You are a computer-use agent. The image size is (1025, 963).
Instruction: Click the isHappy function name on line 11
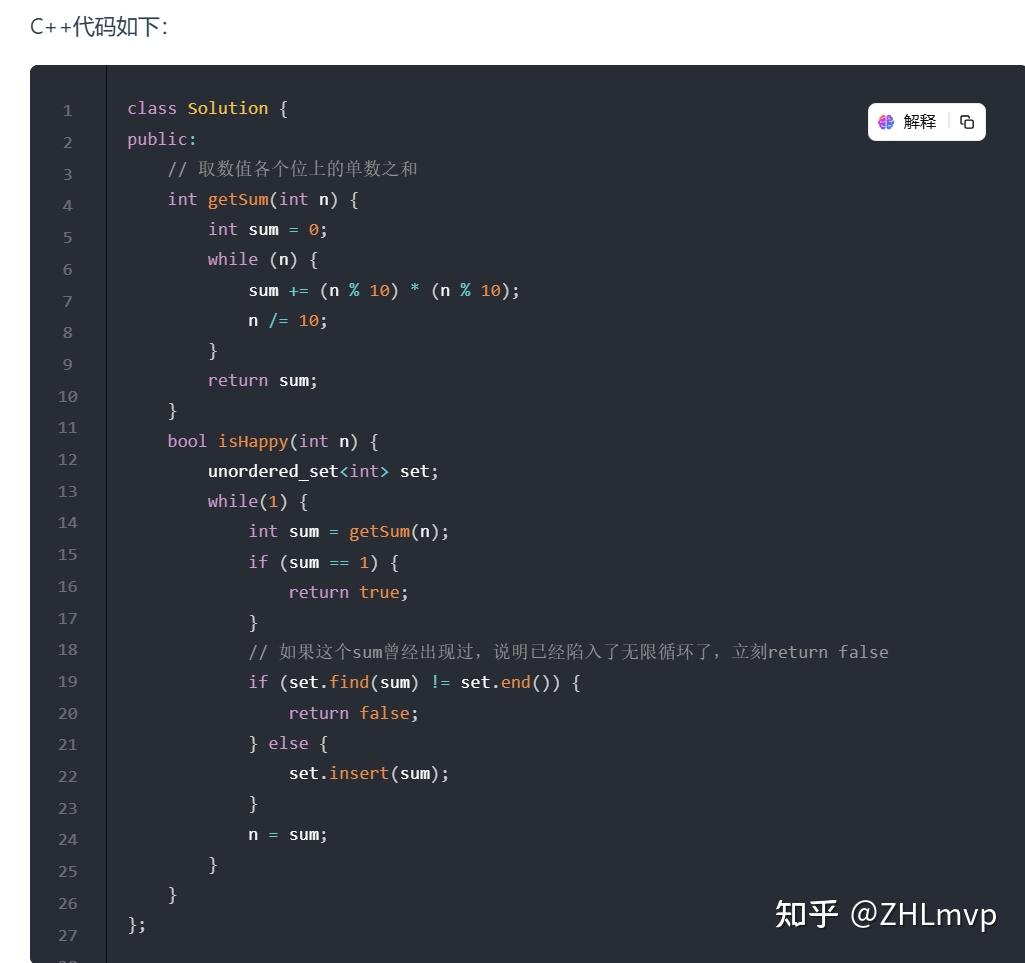252,441
